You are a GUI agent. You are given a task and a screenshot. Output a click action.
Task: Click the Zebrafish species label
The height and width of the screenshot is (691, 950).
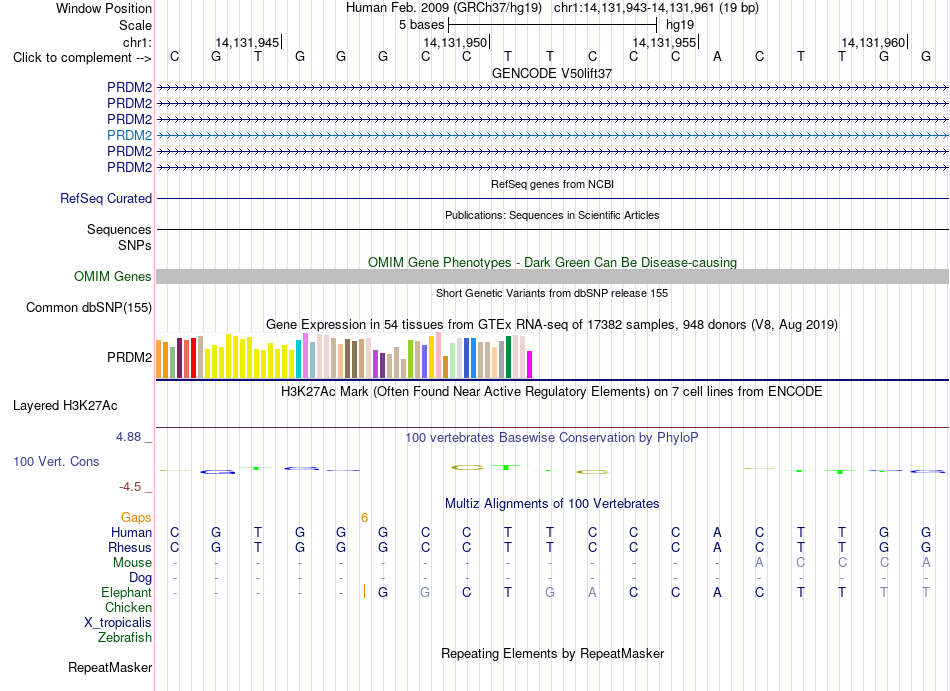(124, 638)
